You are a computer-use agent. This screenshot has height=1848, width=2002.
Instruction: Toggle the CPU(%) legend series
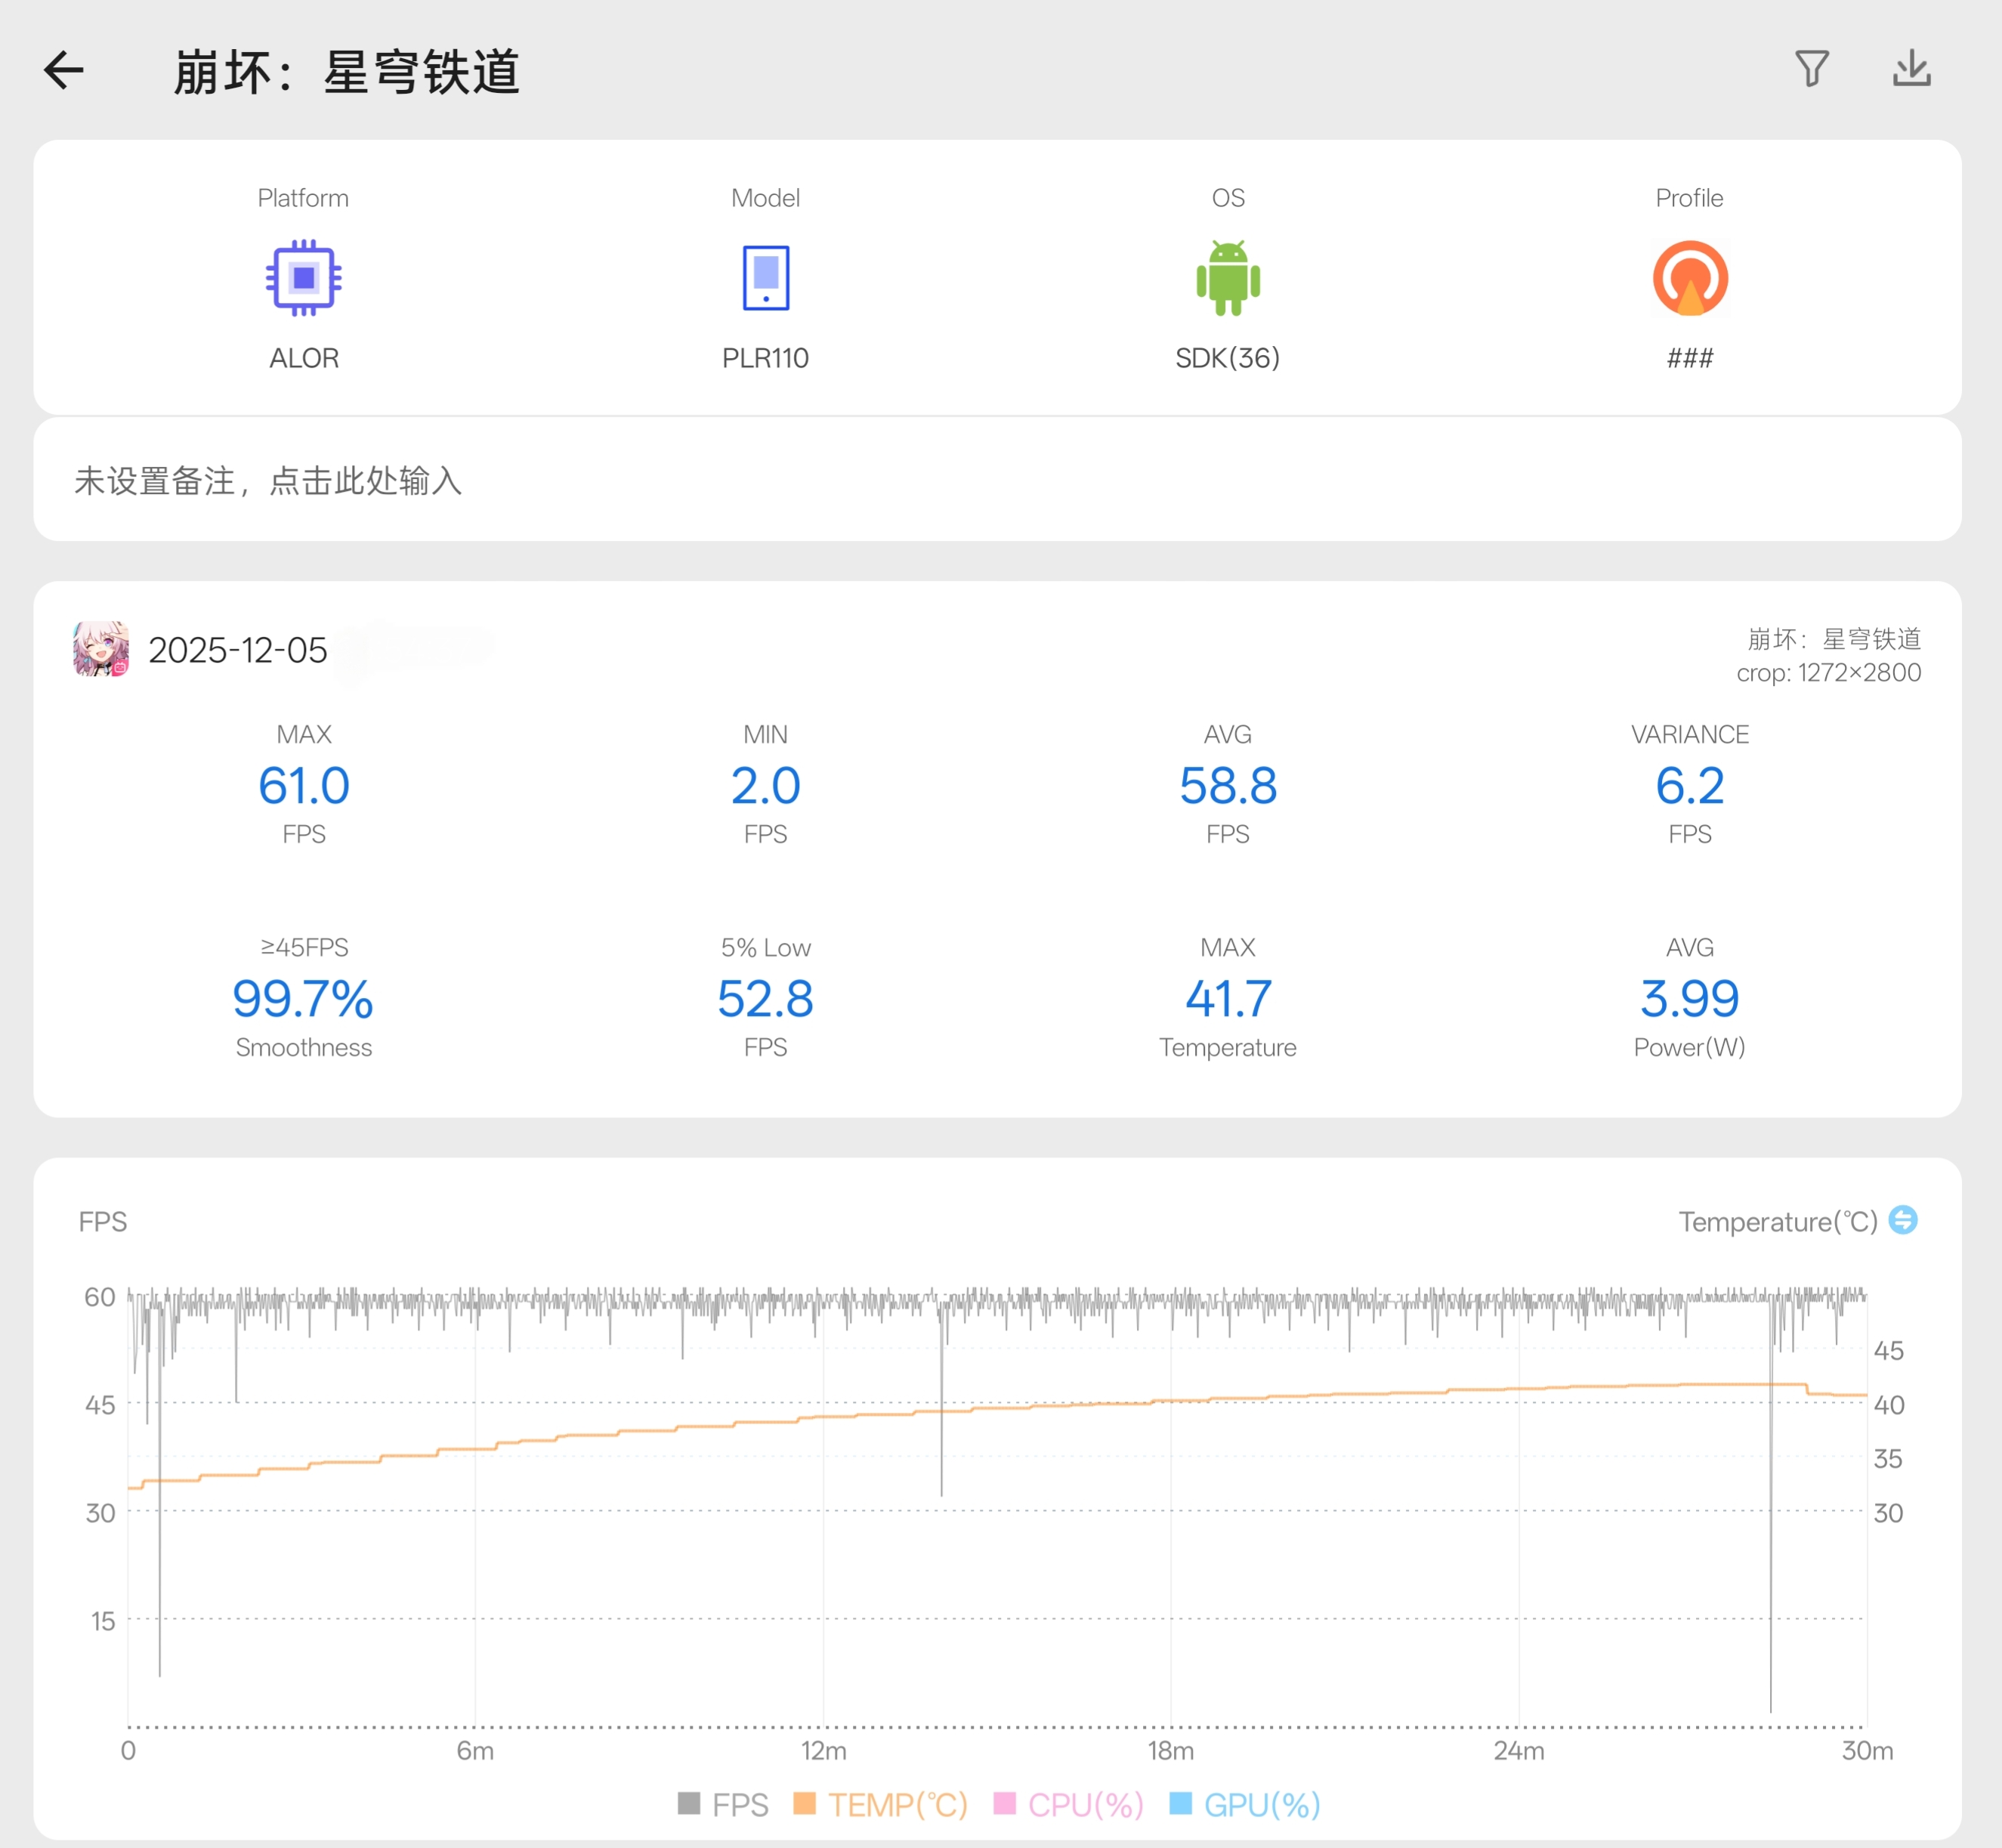point(1069,1804)
